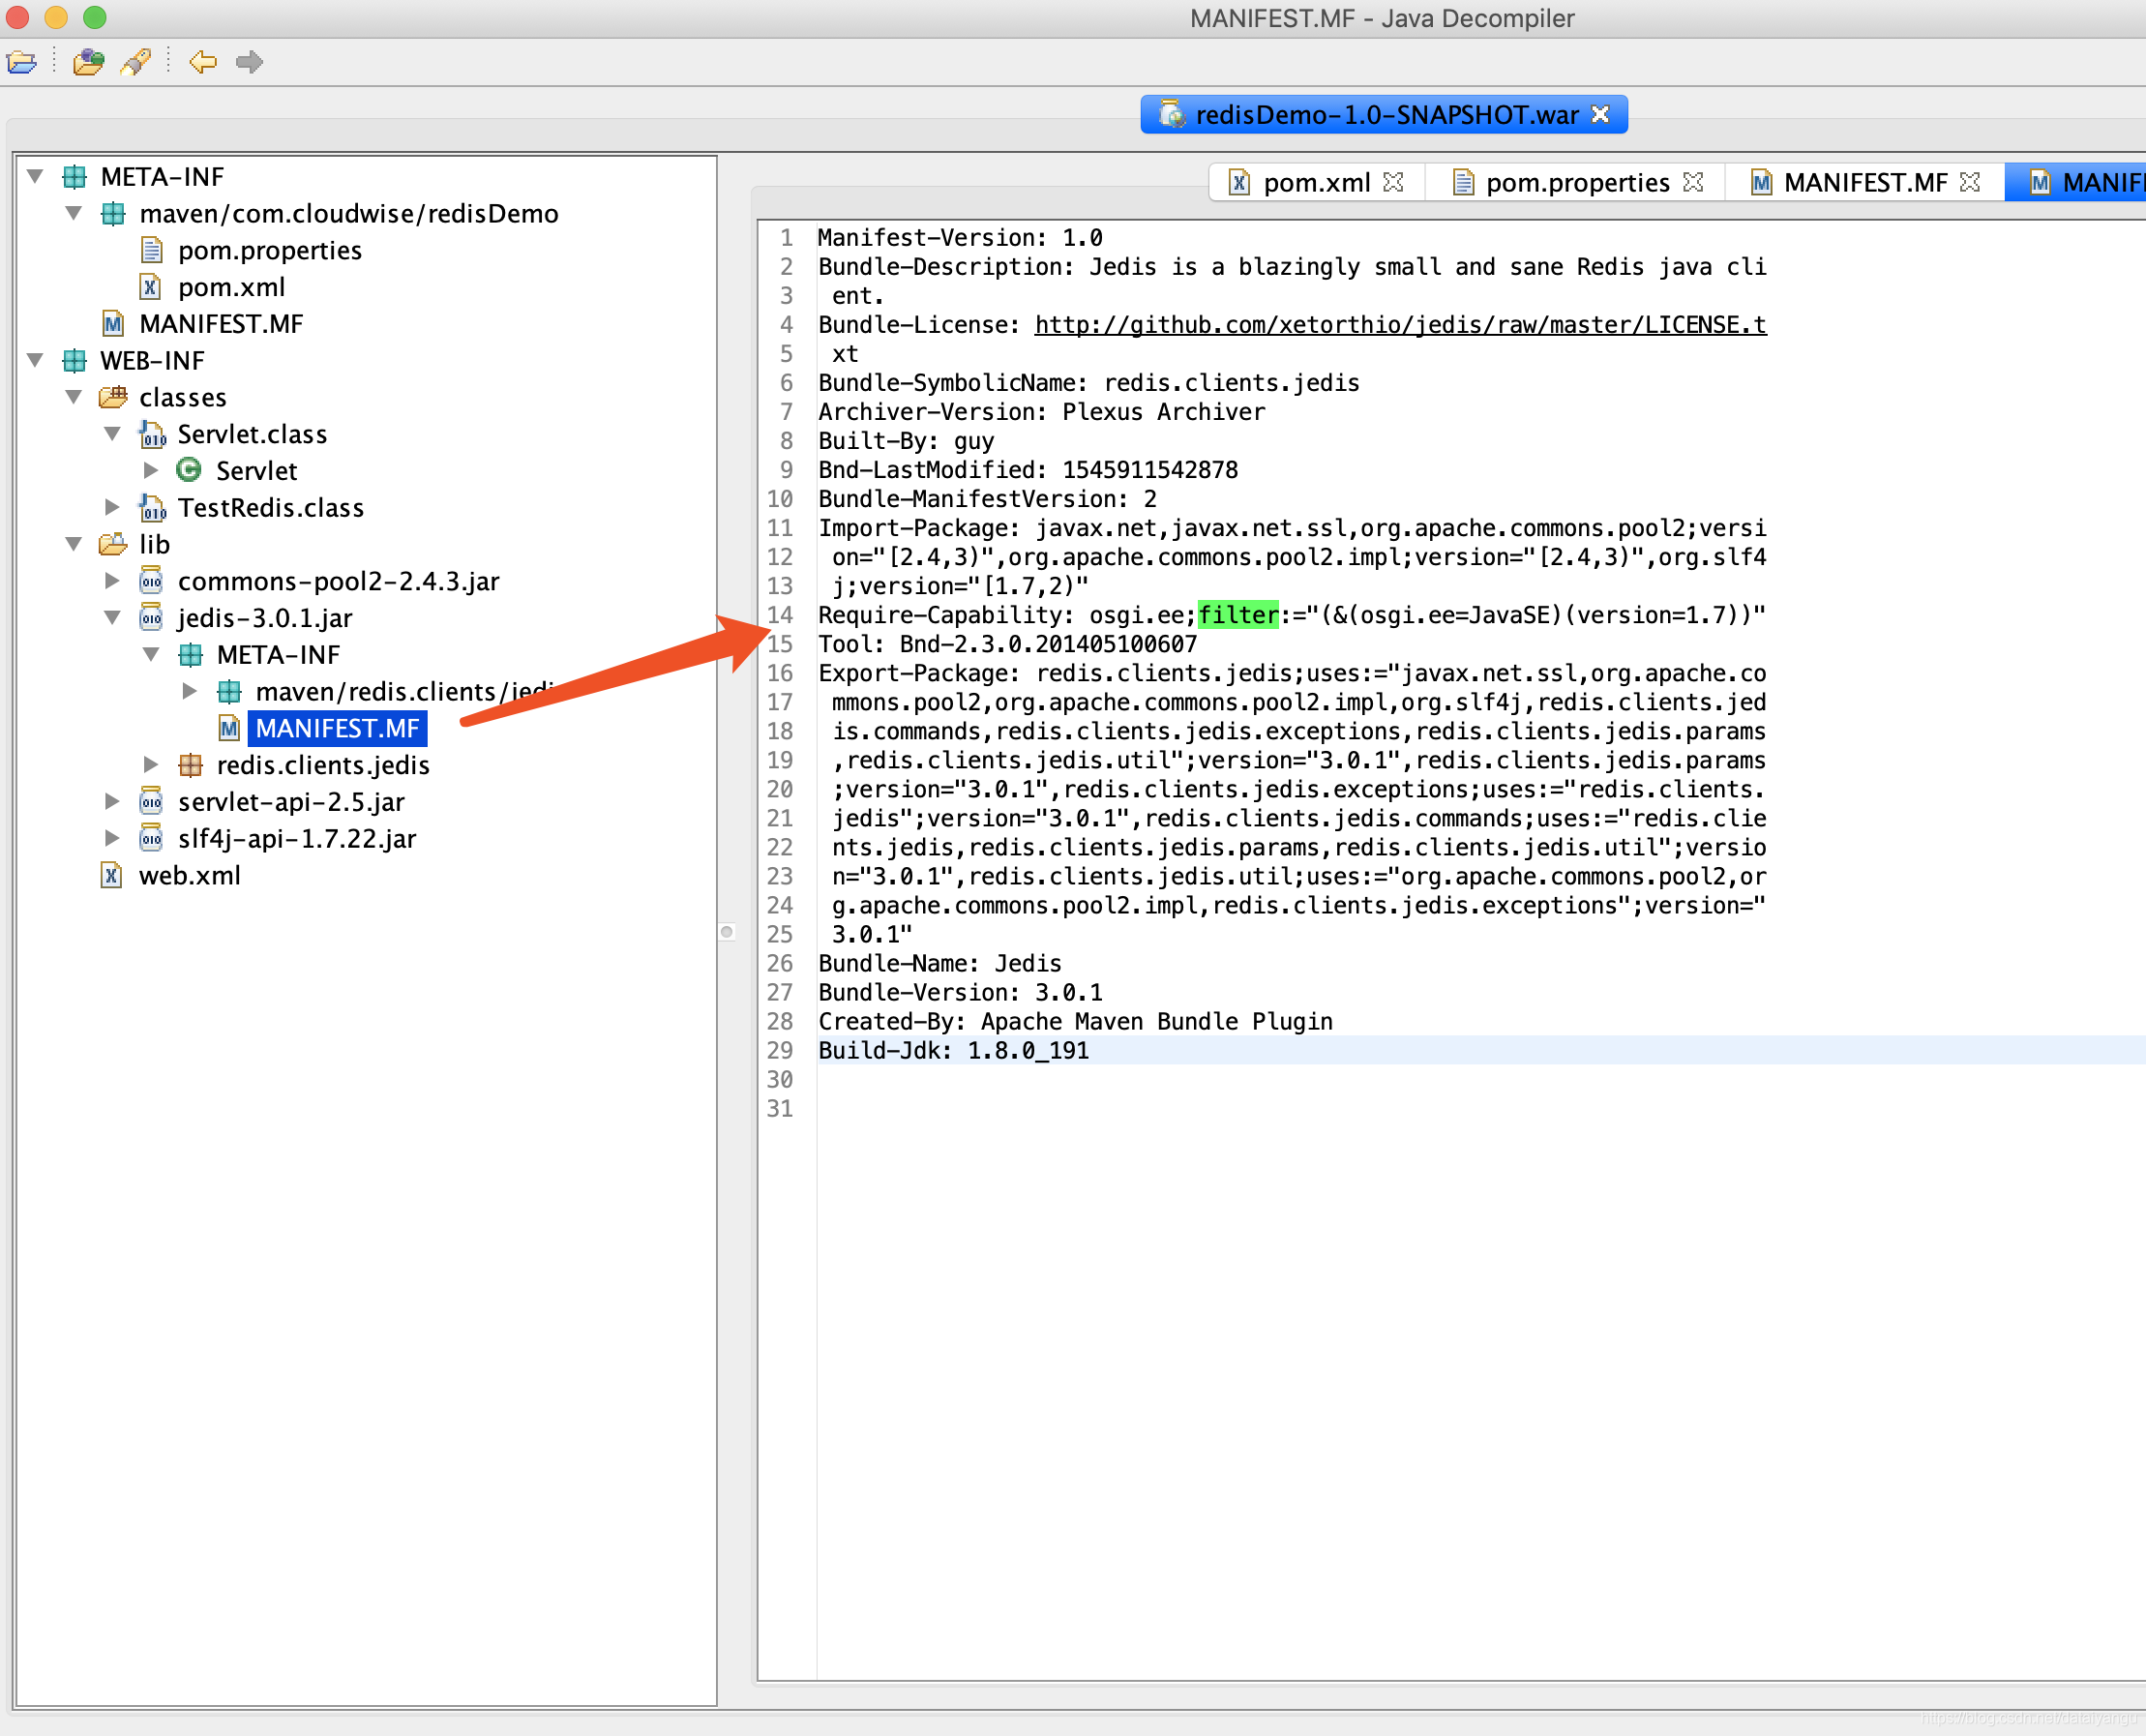This screenshot has width=2146, height=1736.
Task: Collapse the jedis-3.0.1.jar node
Action: (x=112, y=618)
